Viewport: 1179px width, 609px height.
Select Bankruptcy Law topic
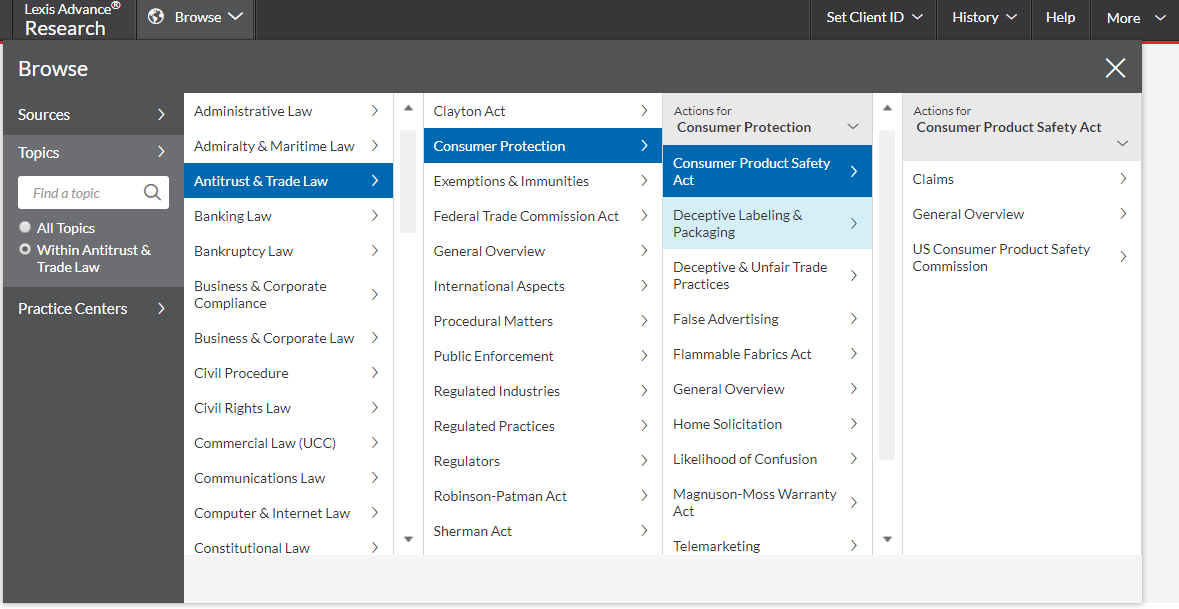pyautogui.click(x=288, y=251)
